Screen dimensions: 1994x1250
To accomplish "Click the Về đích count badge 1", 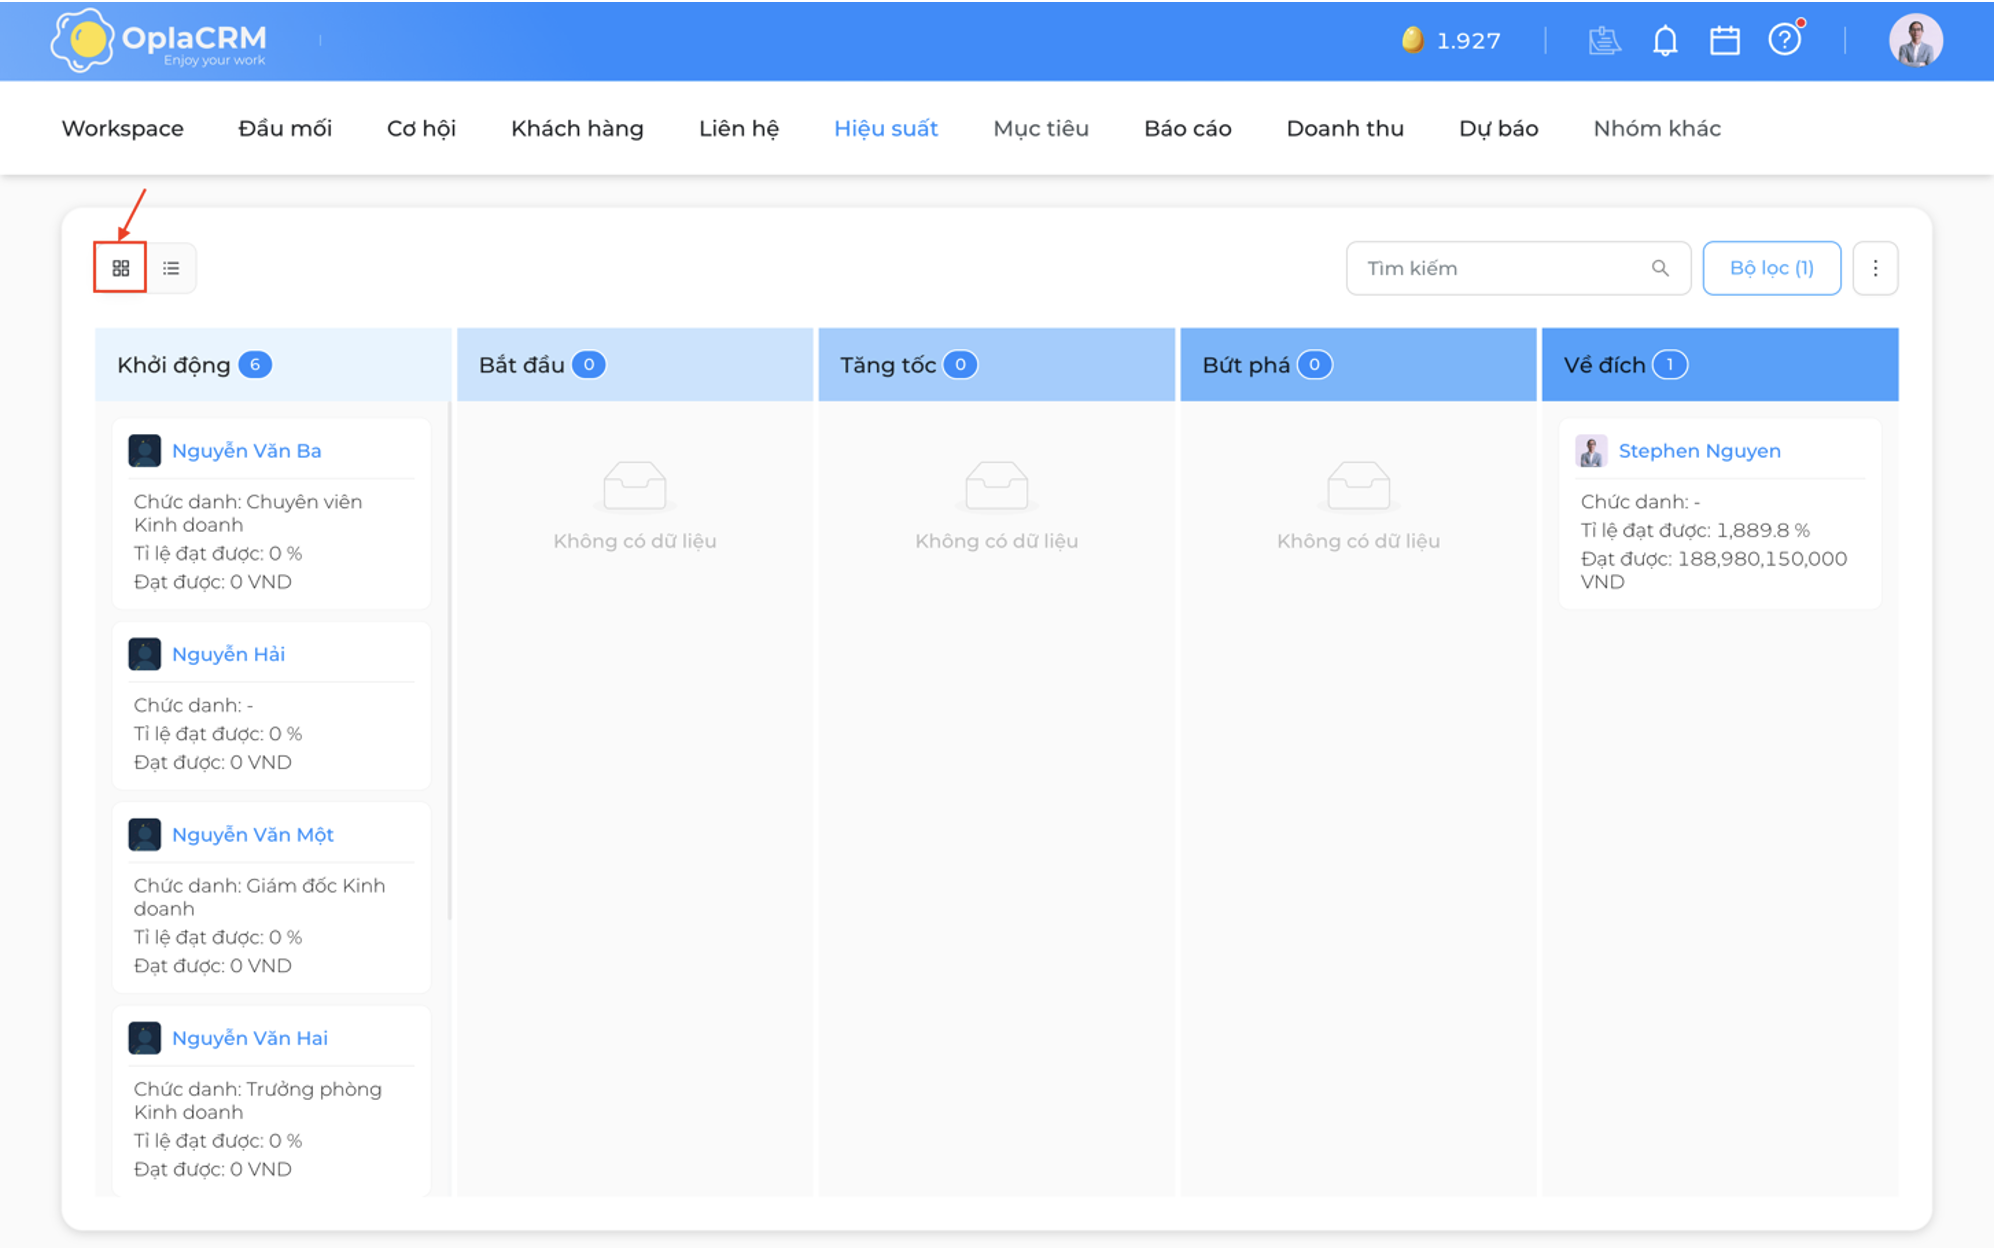I will pyautogui.click(x=1670, y=365).
